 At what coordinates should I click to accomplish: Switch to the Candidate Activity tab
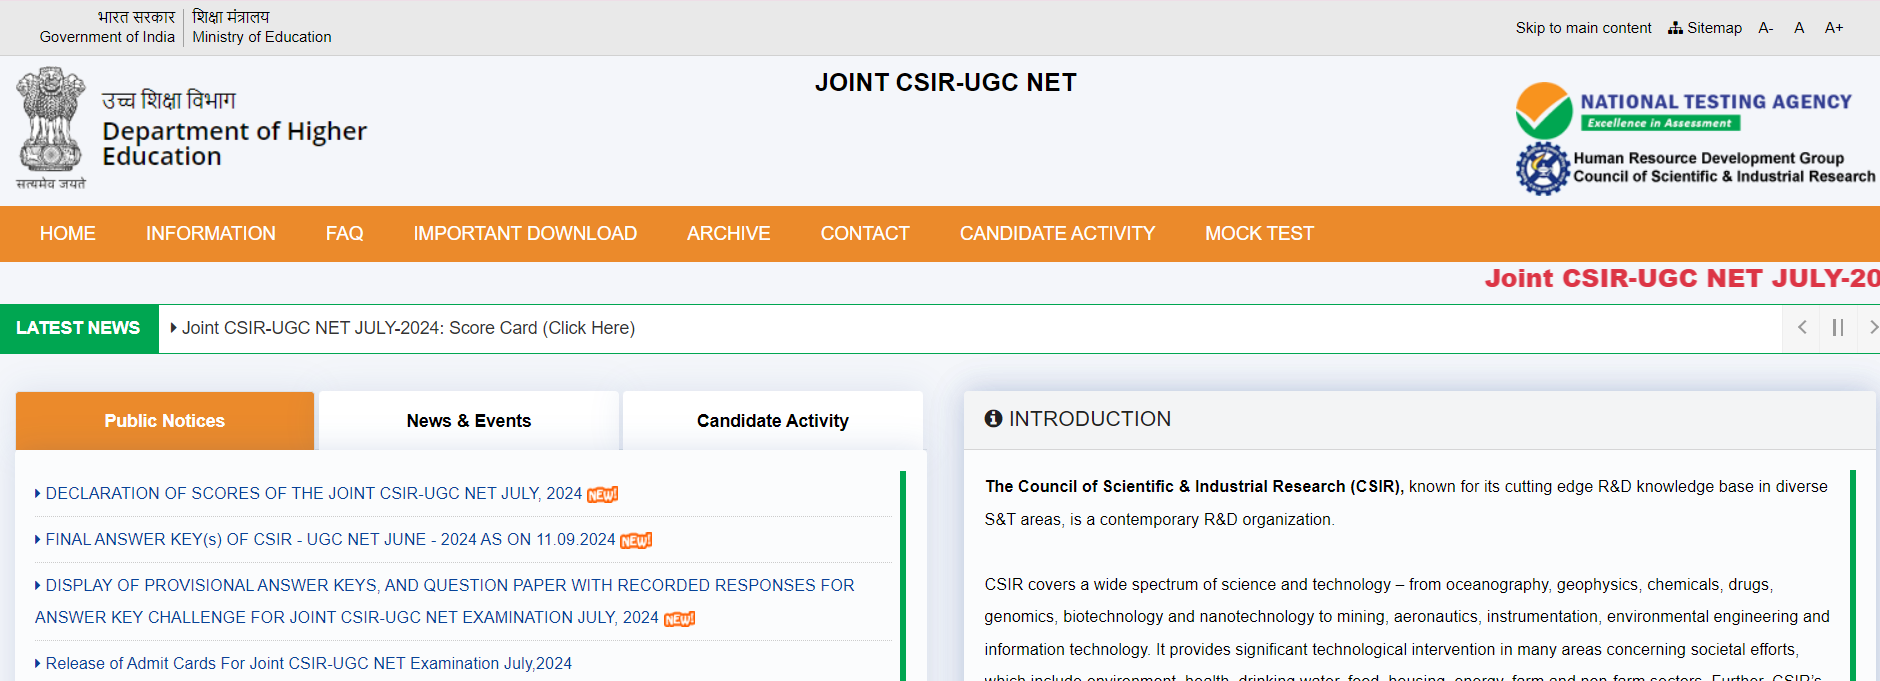click(x=773, y=421)
